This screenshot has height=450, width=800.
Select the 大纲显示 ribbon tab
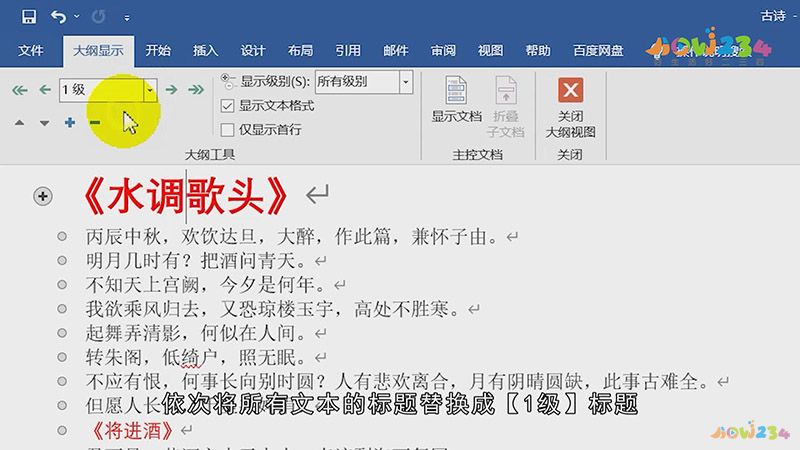pyautogui.click(x=98, y=51)
